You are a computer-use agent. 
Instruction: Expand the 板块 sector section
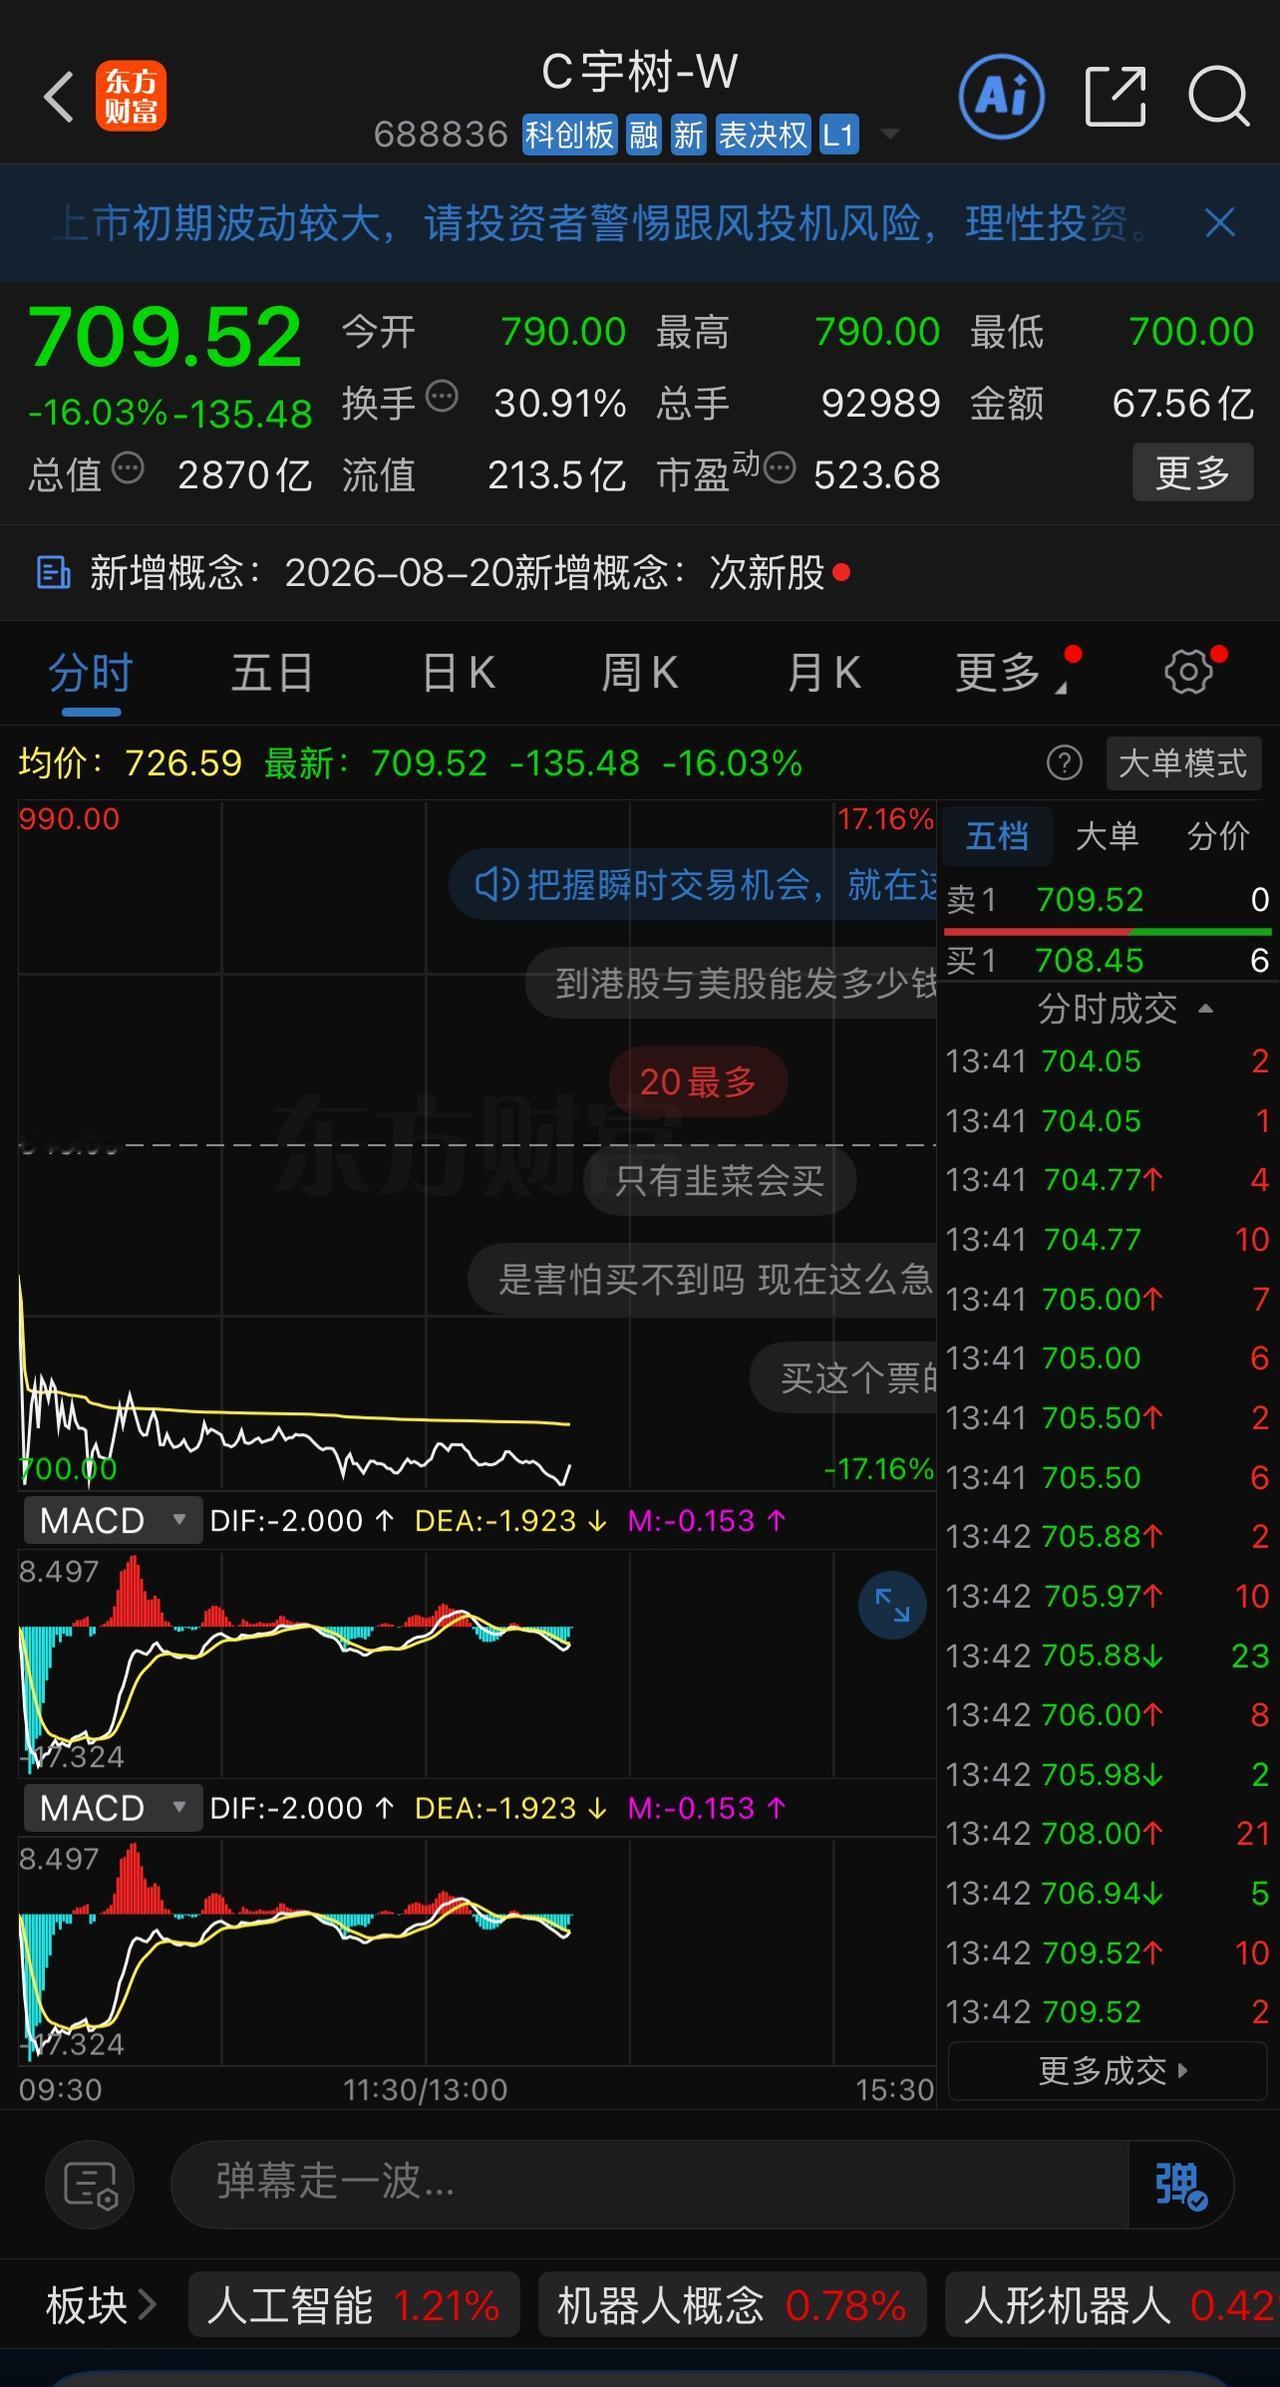tap(101, 2305)
